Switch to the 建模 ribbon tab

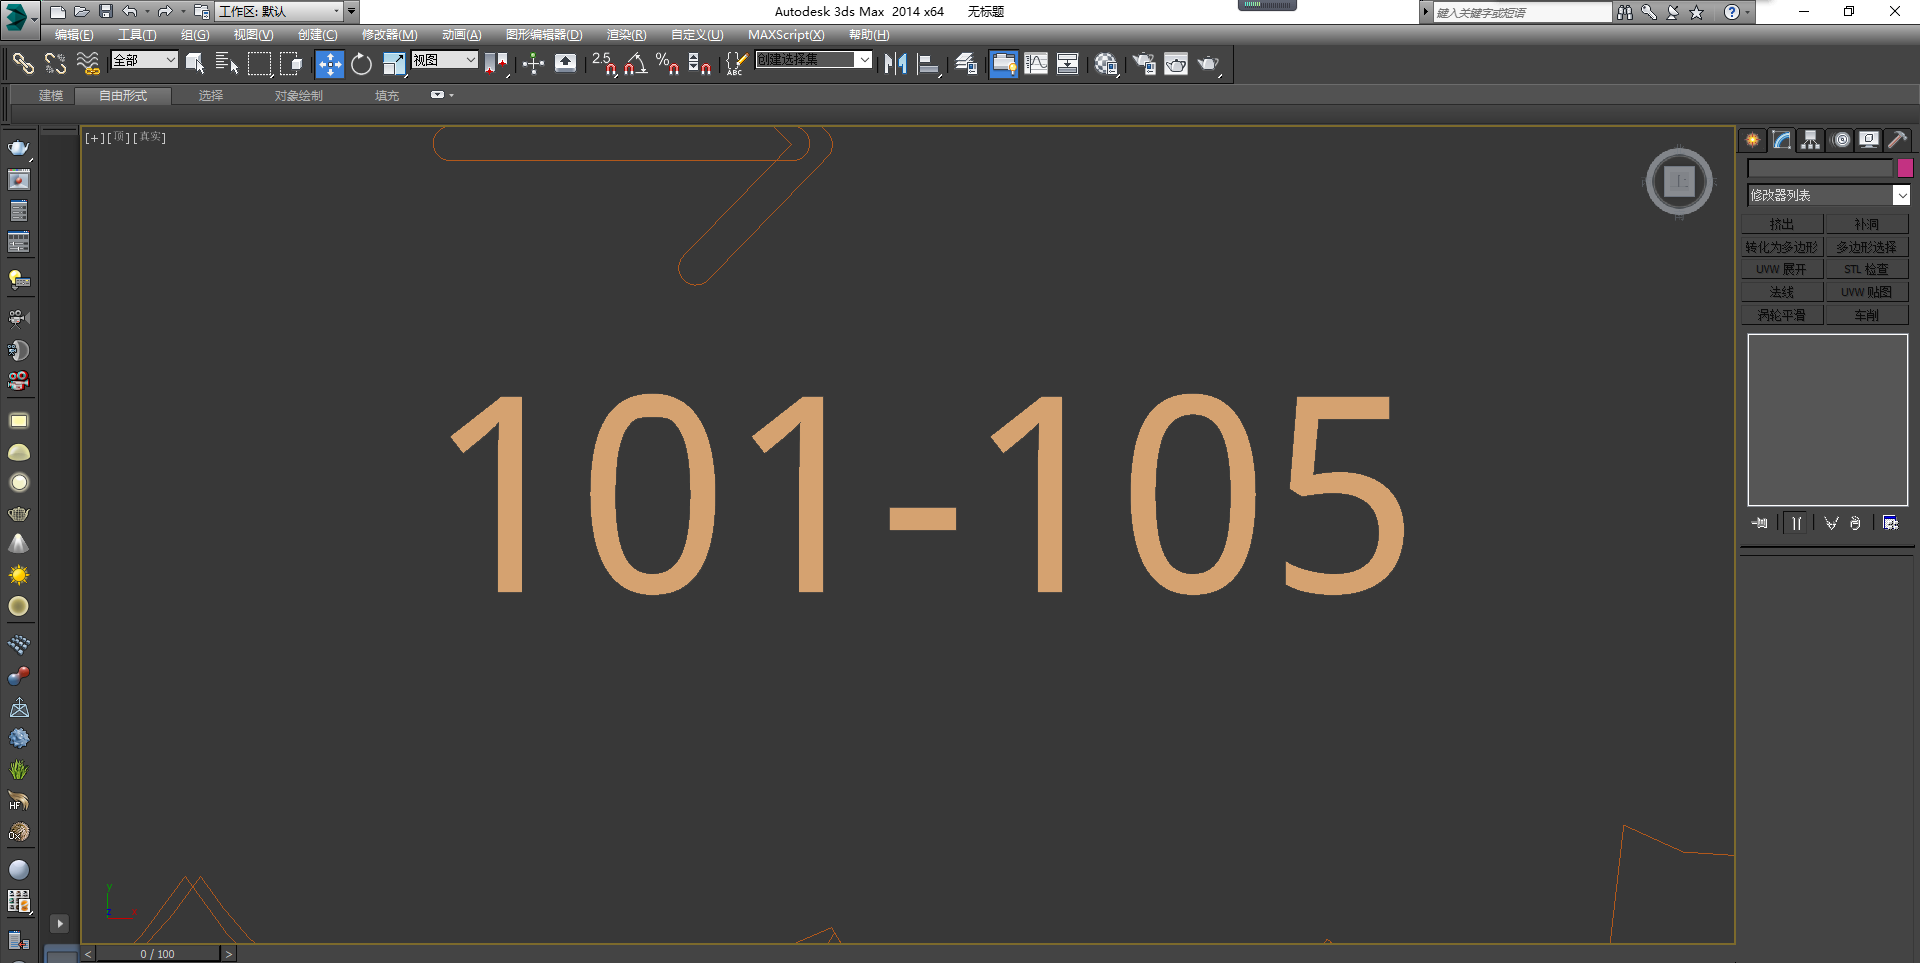coord(51,96)
